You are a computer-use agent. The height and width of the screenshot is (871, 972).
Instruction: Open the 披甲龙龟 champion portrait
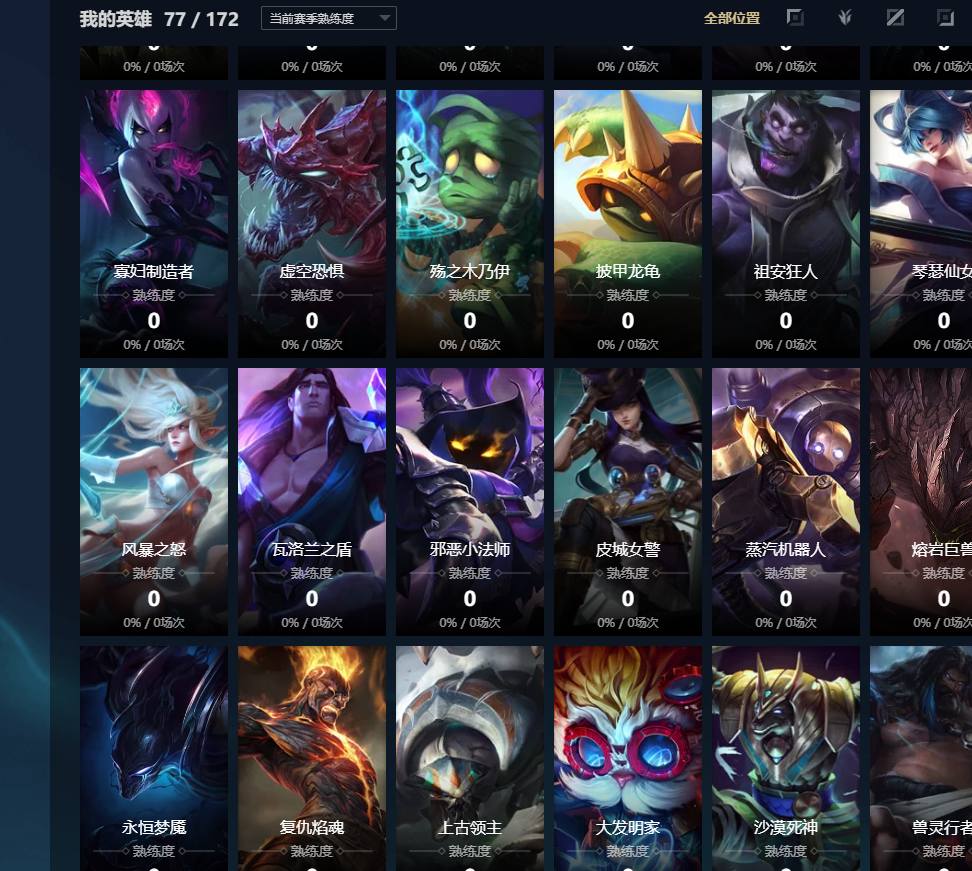click(628, 224)
